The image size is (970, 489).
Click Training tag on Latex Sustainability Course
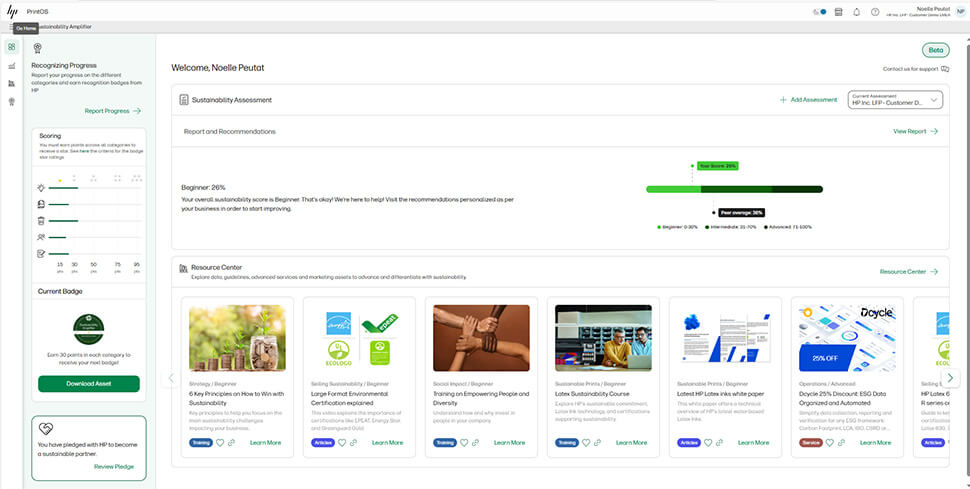tap(567, 443)
